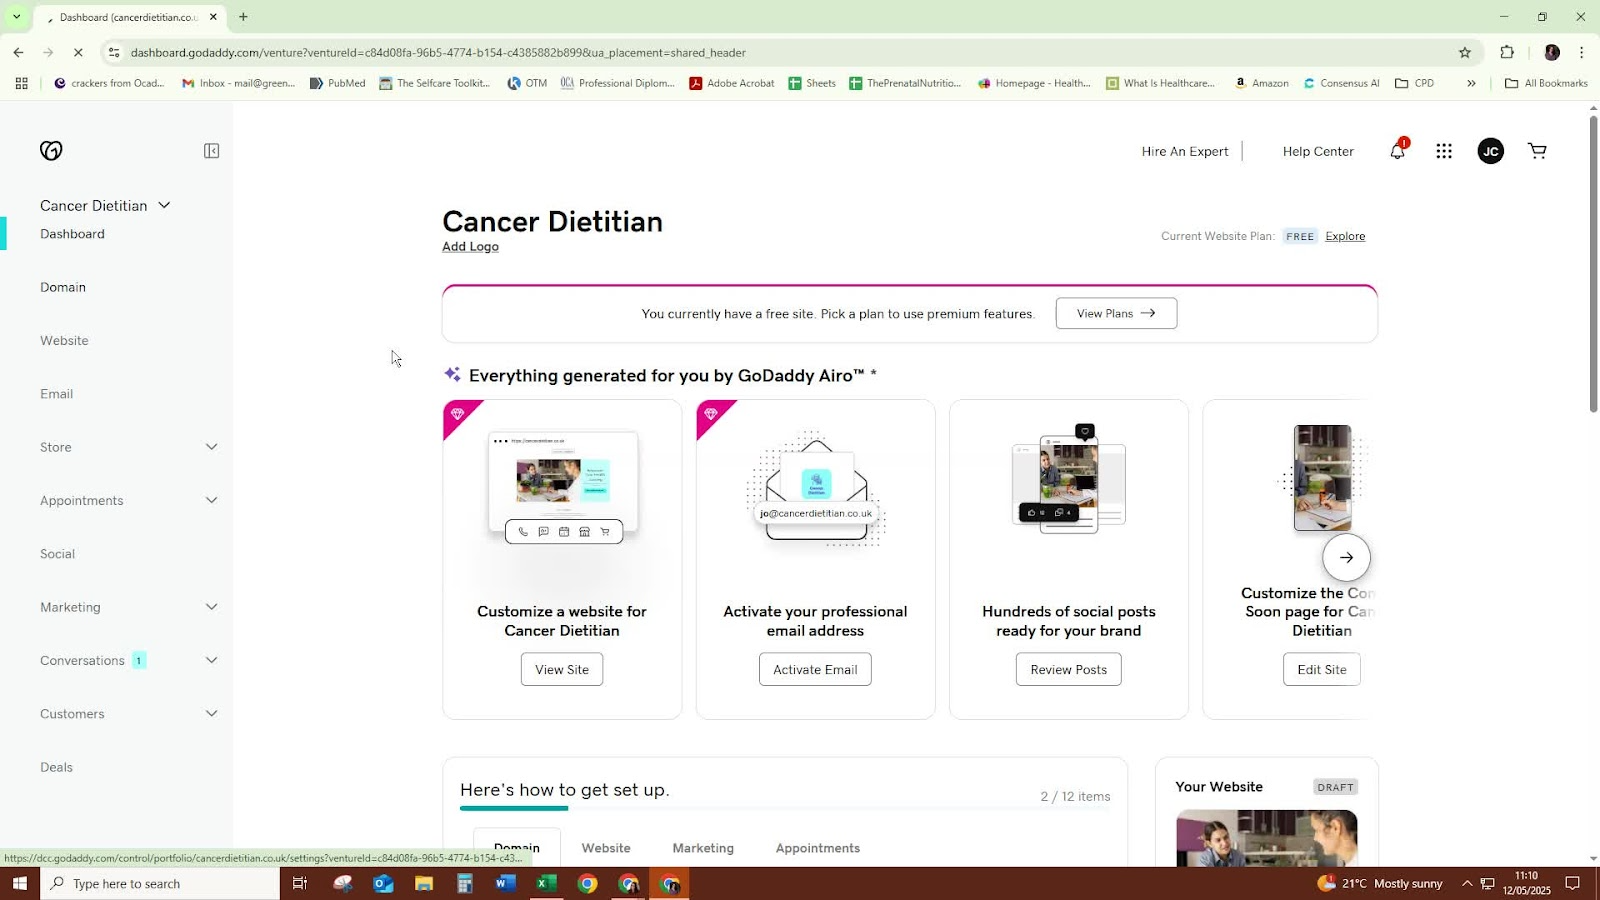Stop loading the page
The width and height of the screenshot is (1600, 900).
tap(79, 52)
